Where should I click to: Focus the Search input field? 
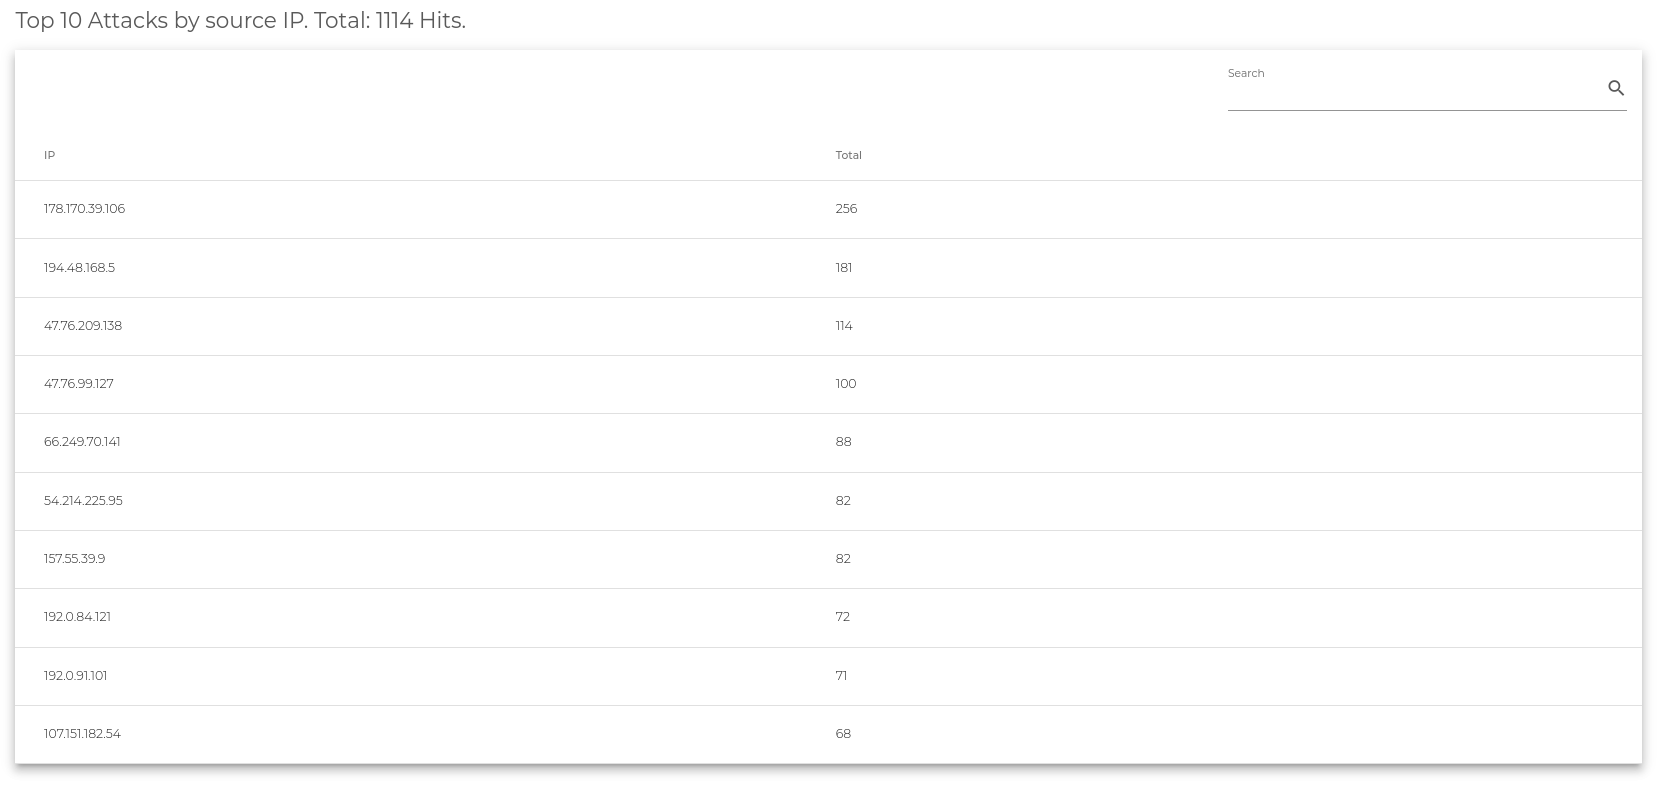point(1414,89)
